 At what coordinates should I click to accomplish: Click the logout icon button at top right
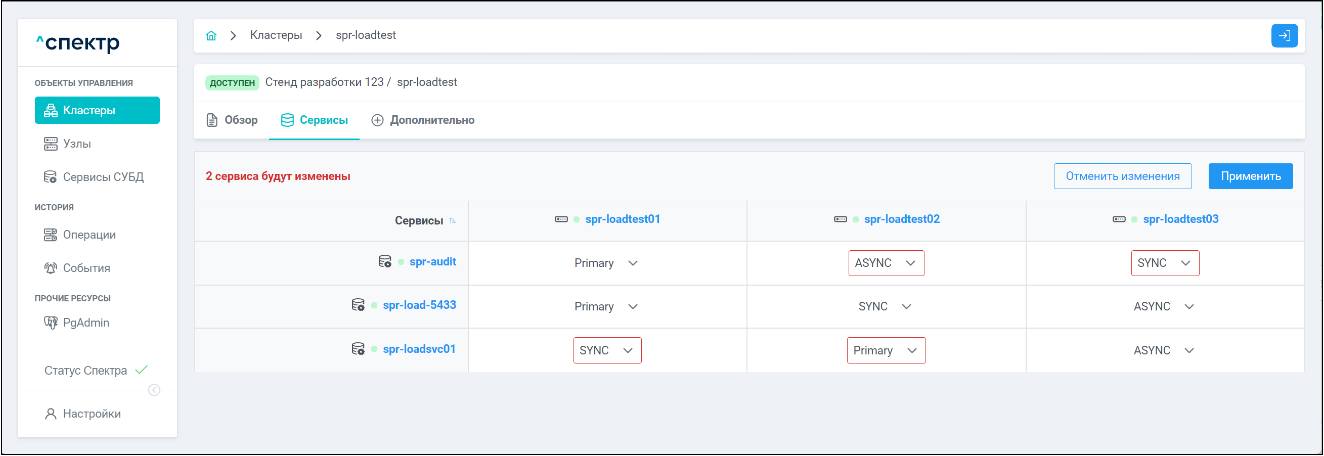click(1284, 36)
